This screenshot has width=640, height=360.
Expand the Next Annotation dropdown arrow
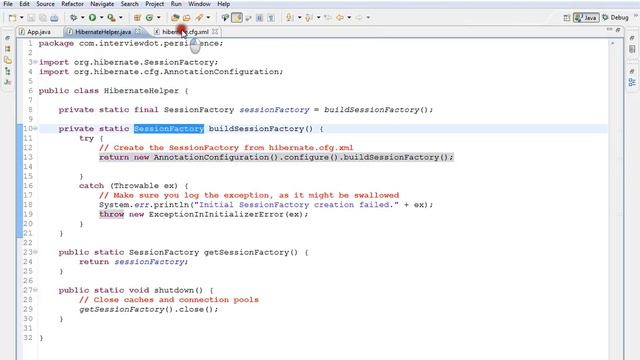[299, 18]
